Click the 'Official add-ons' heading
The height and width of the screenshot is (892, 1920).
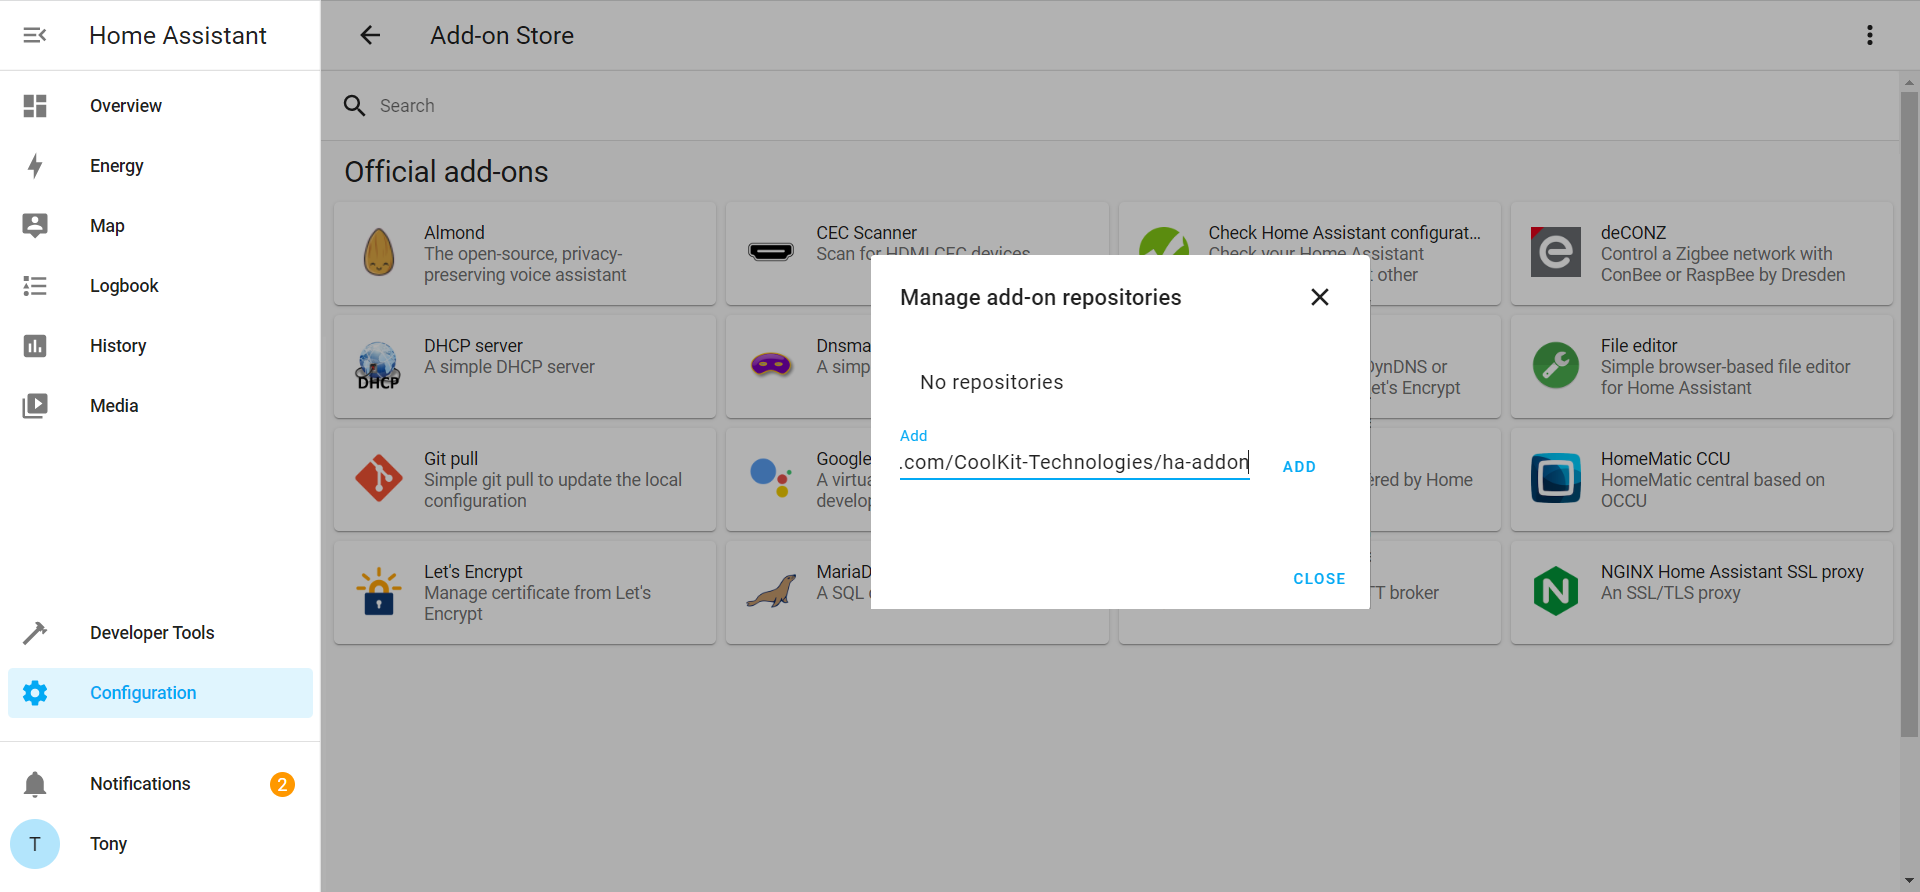[446, 172]
